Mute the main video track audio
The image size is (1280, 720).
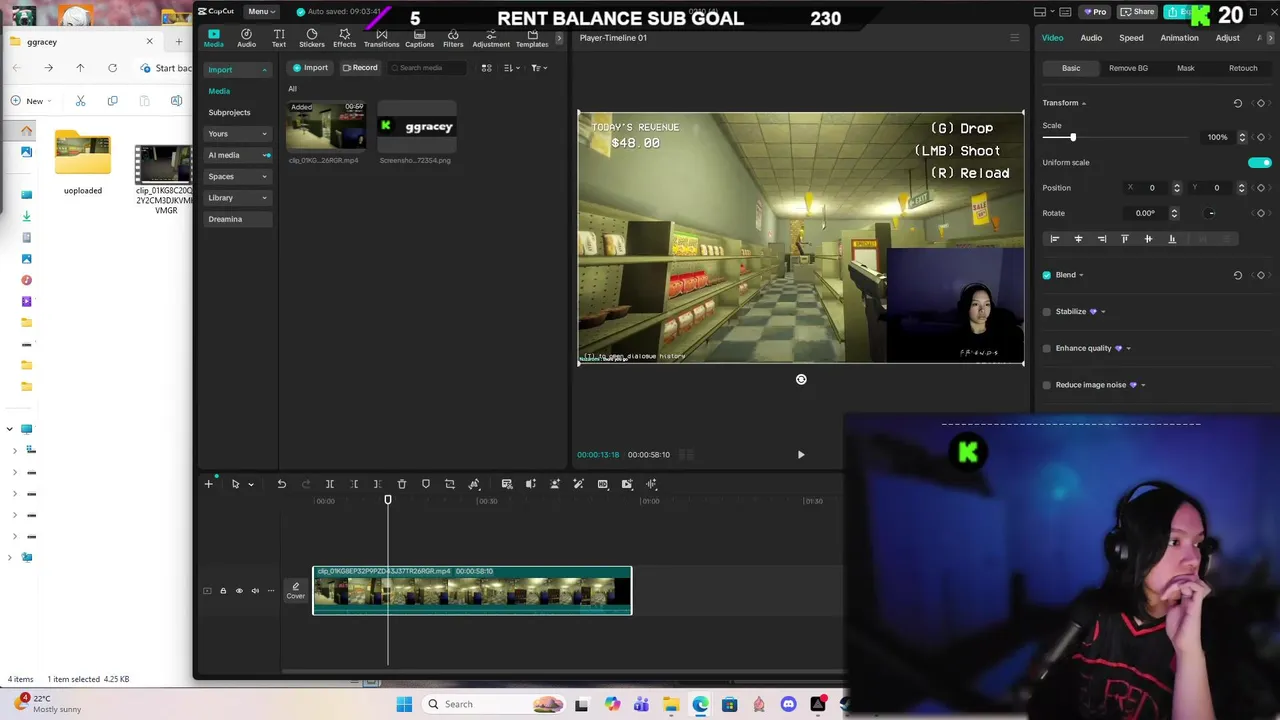pyautogui.click(x=255, y=591)
